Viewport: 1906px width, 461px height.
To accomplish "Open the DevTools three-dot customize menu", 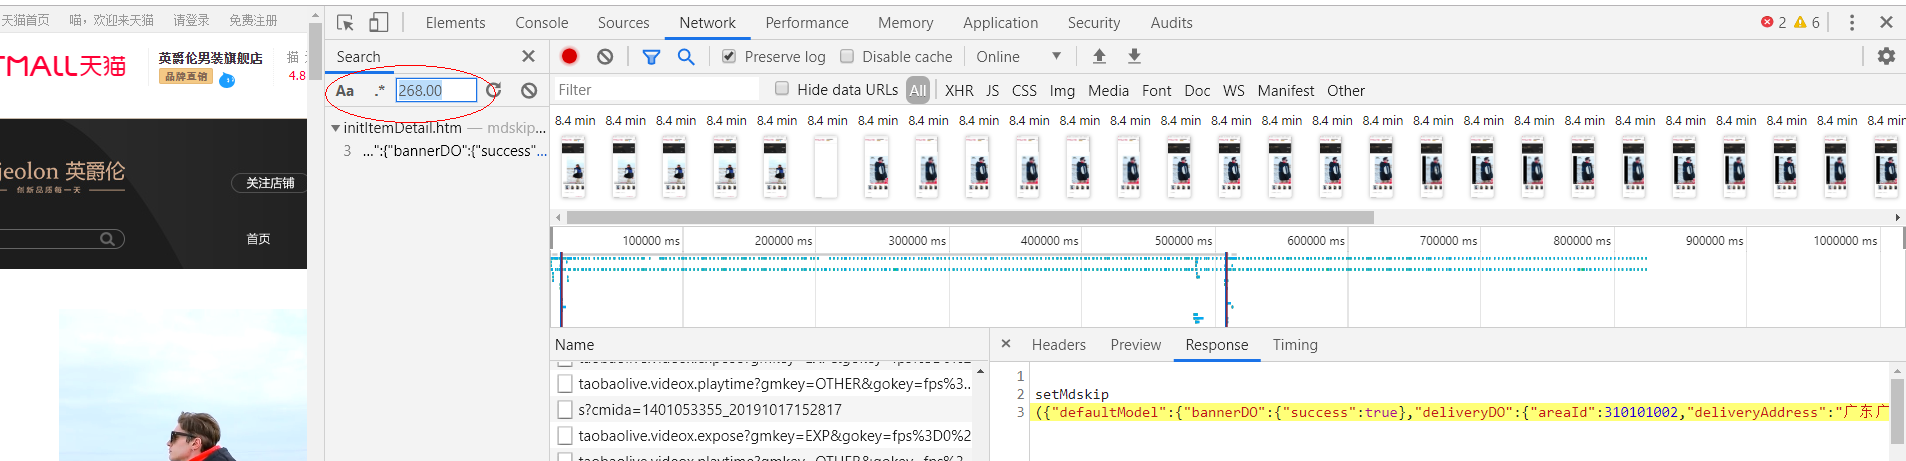I will tap(1852, 22).
